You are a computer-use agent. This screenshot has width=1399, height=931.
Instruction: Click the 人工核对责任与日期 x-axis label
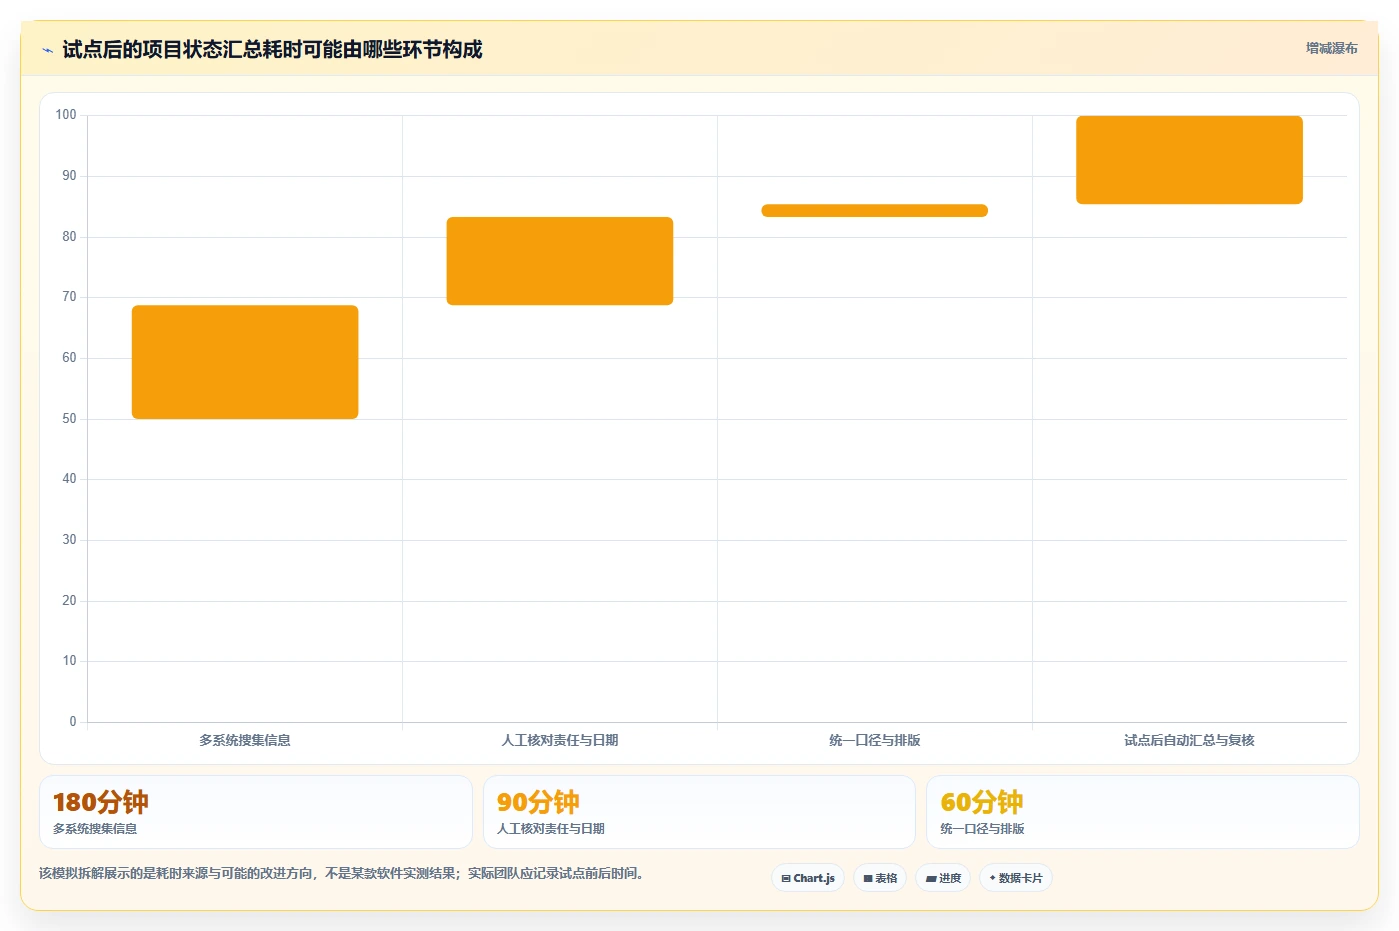click(x=560, y=740)
